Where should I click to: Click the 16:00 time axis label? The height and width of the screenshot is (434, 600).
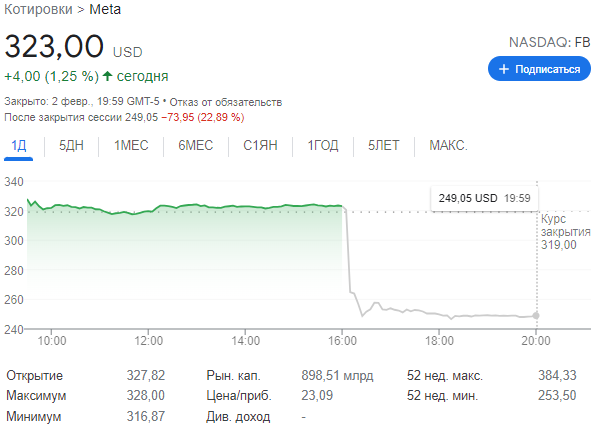[x=343, y=341]
